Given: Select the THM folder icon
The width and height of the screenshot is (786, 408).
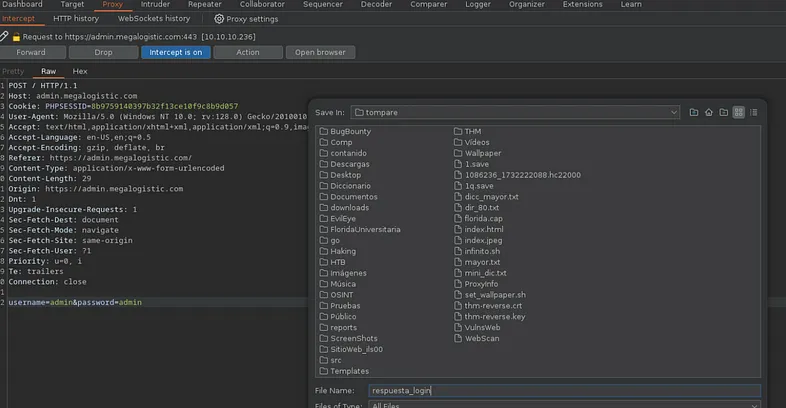Looking at the screenshot, I should (458, 131).
